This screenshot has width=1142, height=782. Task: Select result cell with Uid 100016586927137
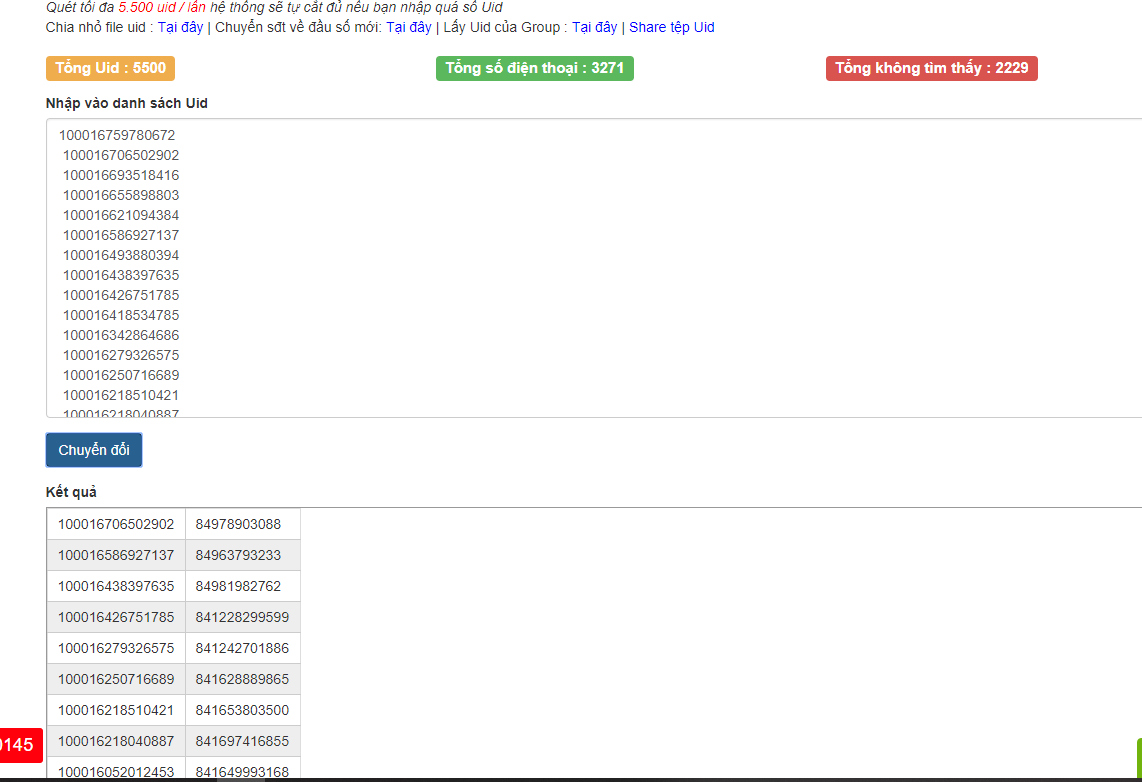click(116, 555)
